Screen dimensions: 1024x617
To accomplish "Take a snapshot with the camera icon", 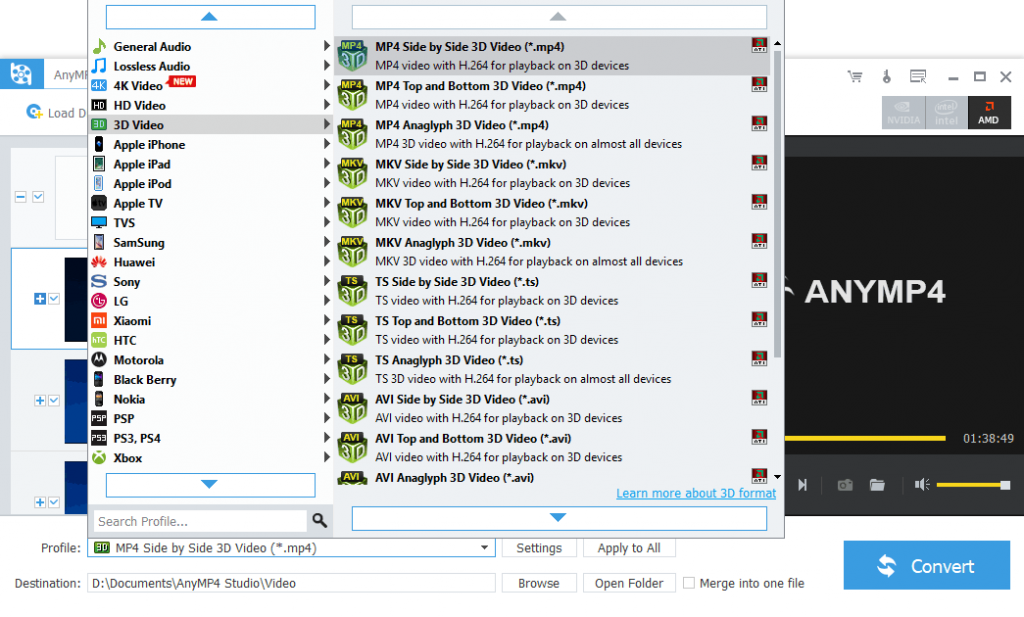I will [844, 484].
